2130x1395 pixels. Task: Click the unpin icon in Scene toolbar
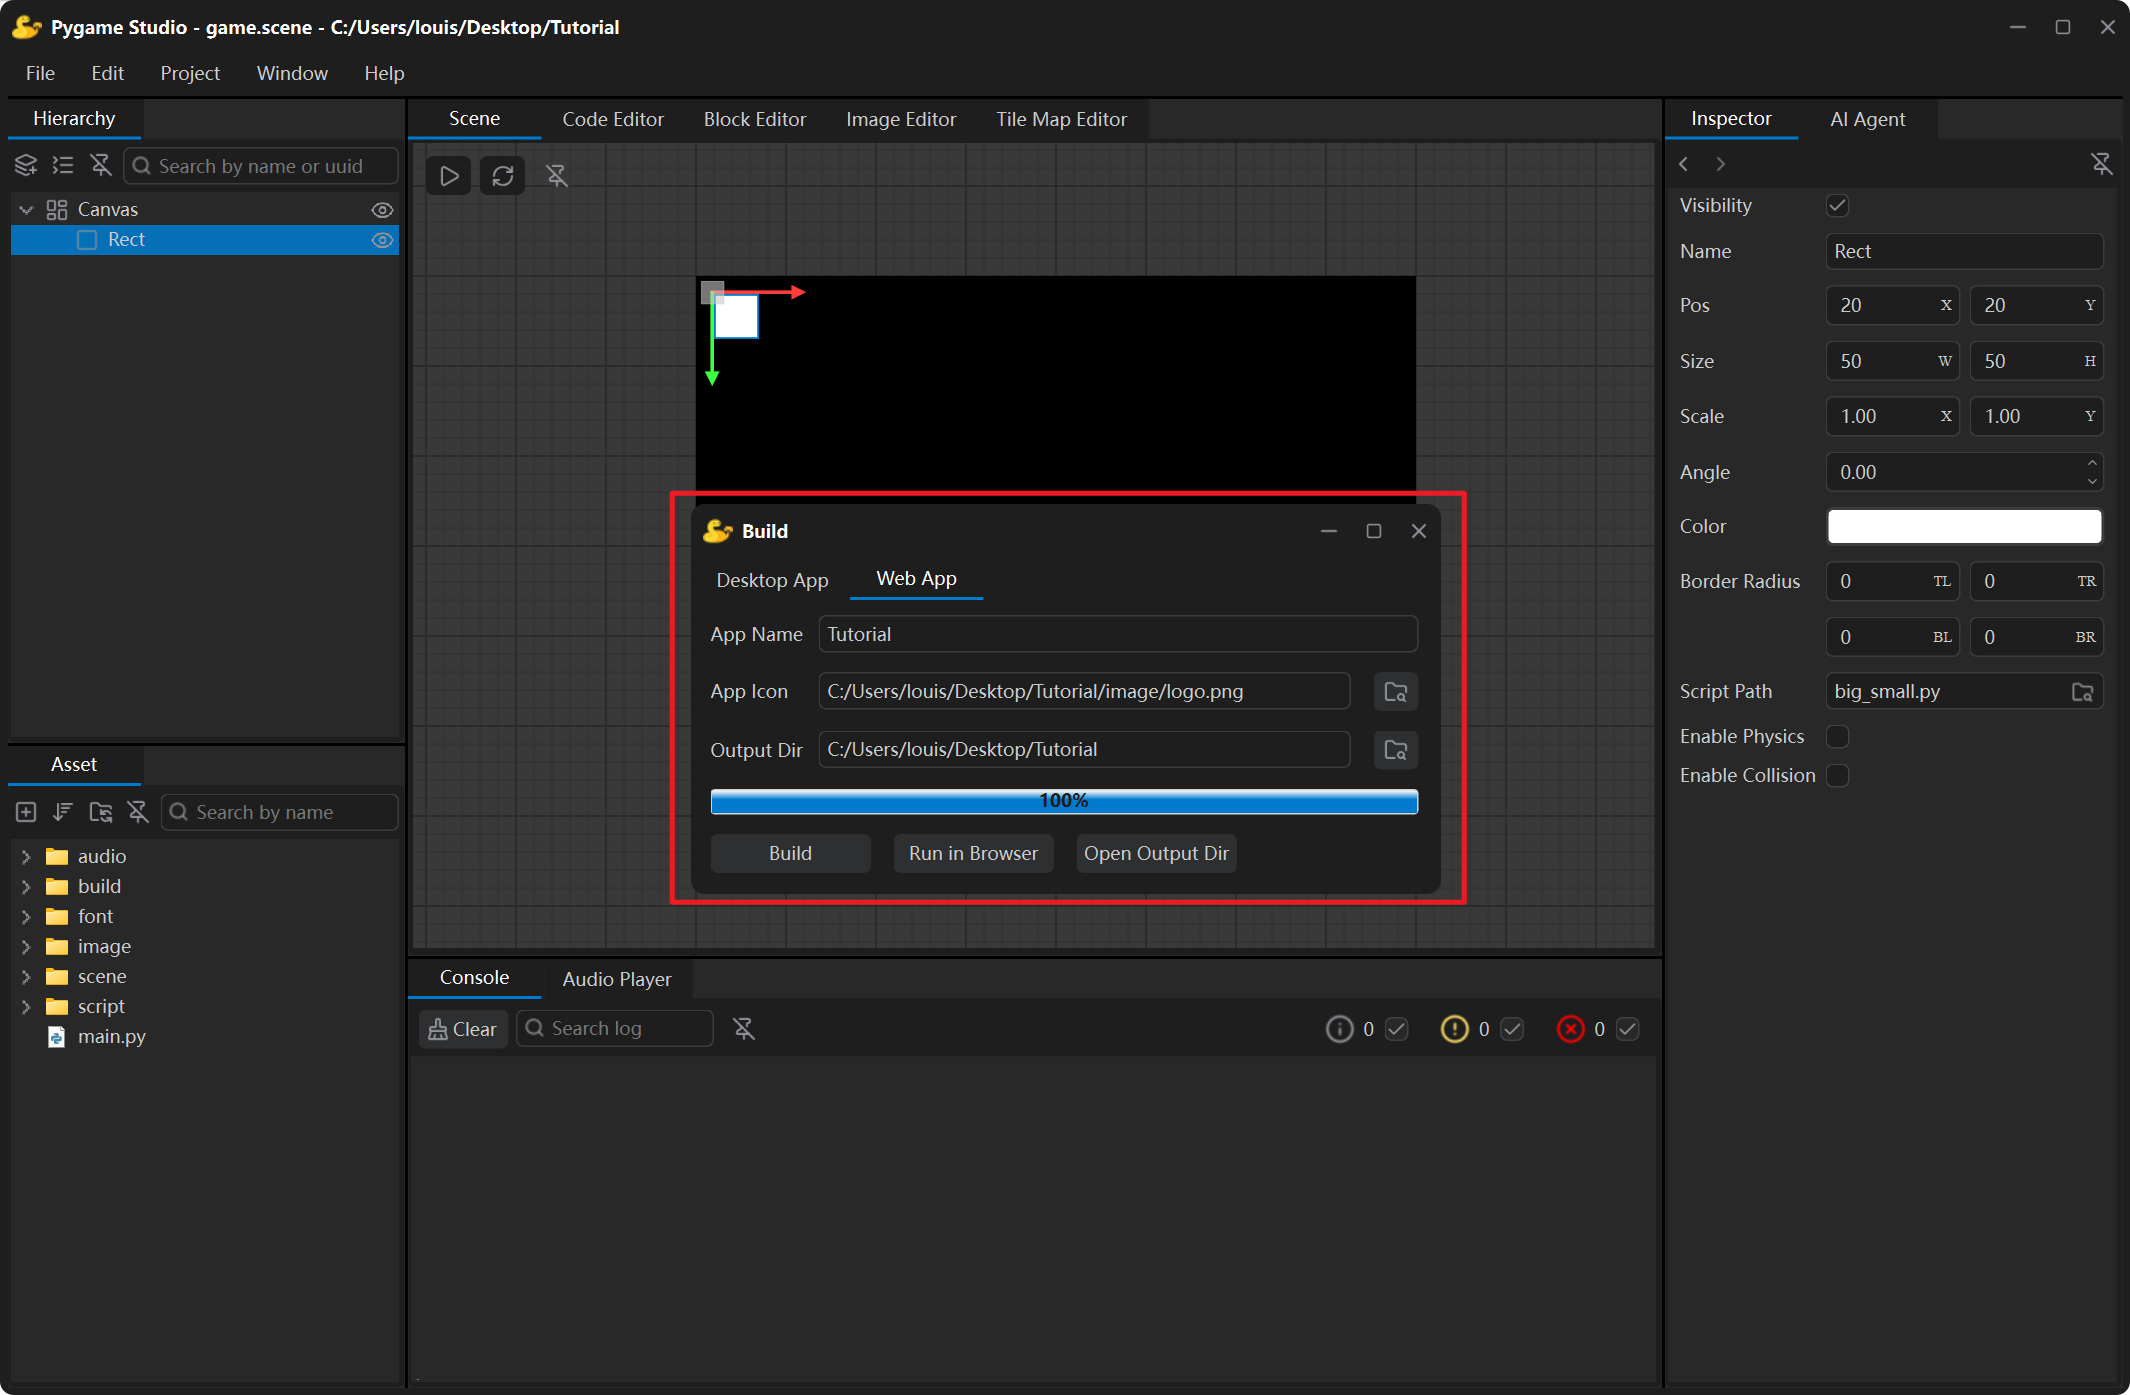click(x=557, y=176)
